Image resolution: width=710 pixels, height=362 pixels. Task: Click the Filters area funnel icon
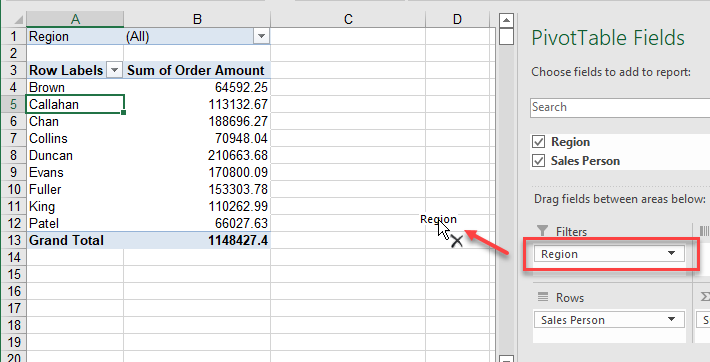542,231
